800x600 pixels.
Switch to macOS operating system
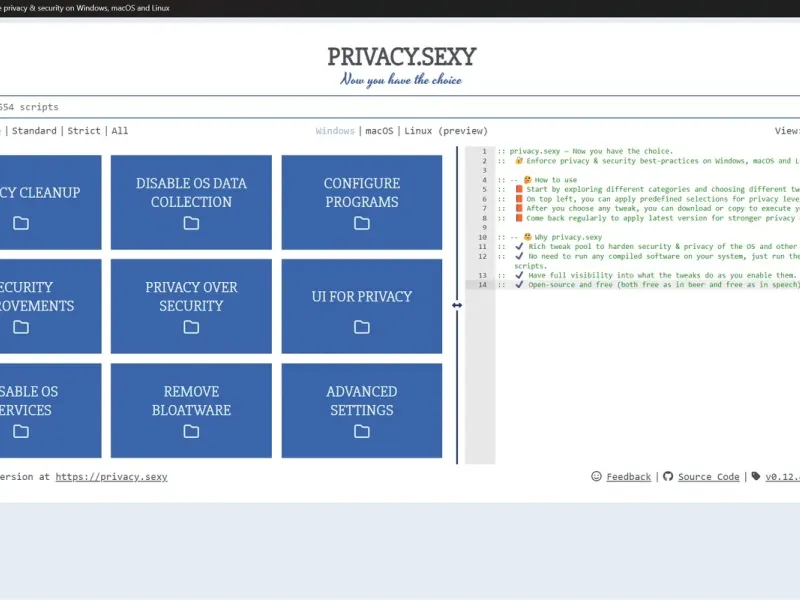click(x=379, y=131)
